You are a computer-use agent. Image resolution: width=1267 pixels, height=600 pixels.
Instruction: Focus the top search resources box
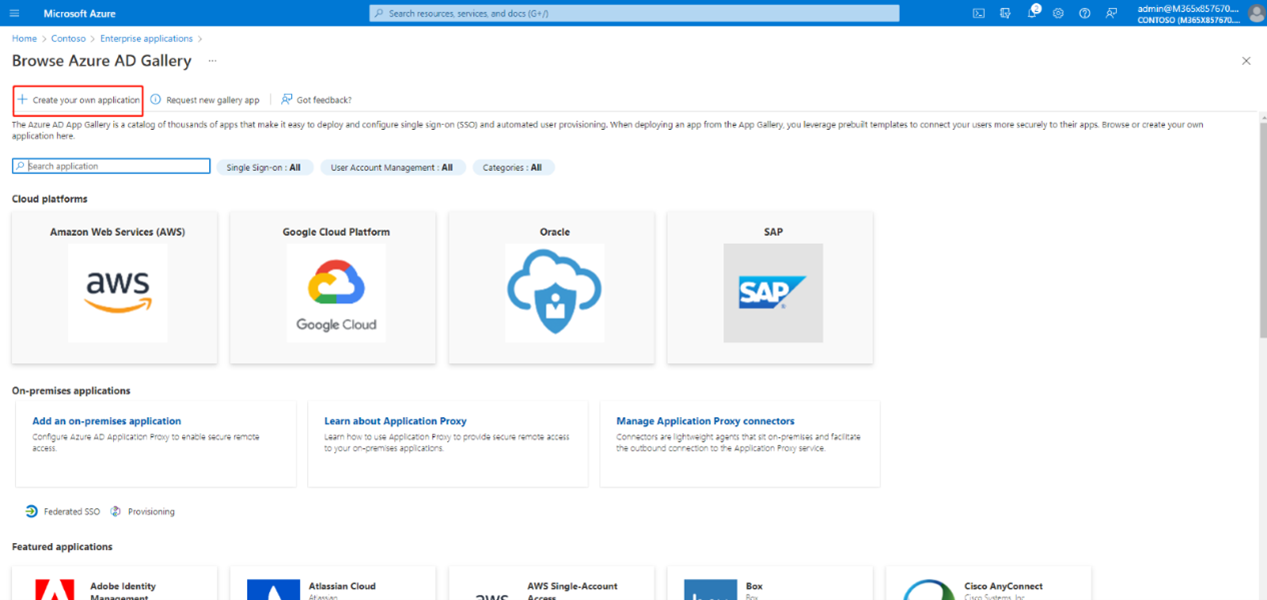pos(634,13)
